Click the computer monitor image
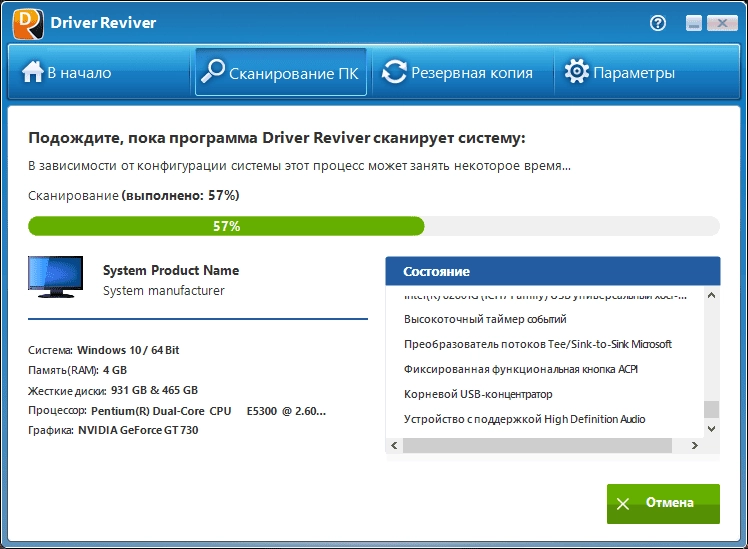Viewport: 748px width, 549px height. coord(55,277)
